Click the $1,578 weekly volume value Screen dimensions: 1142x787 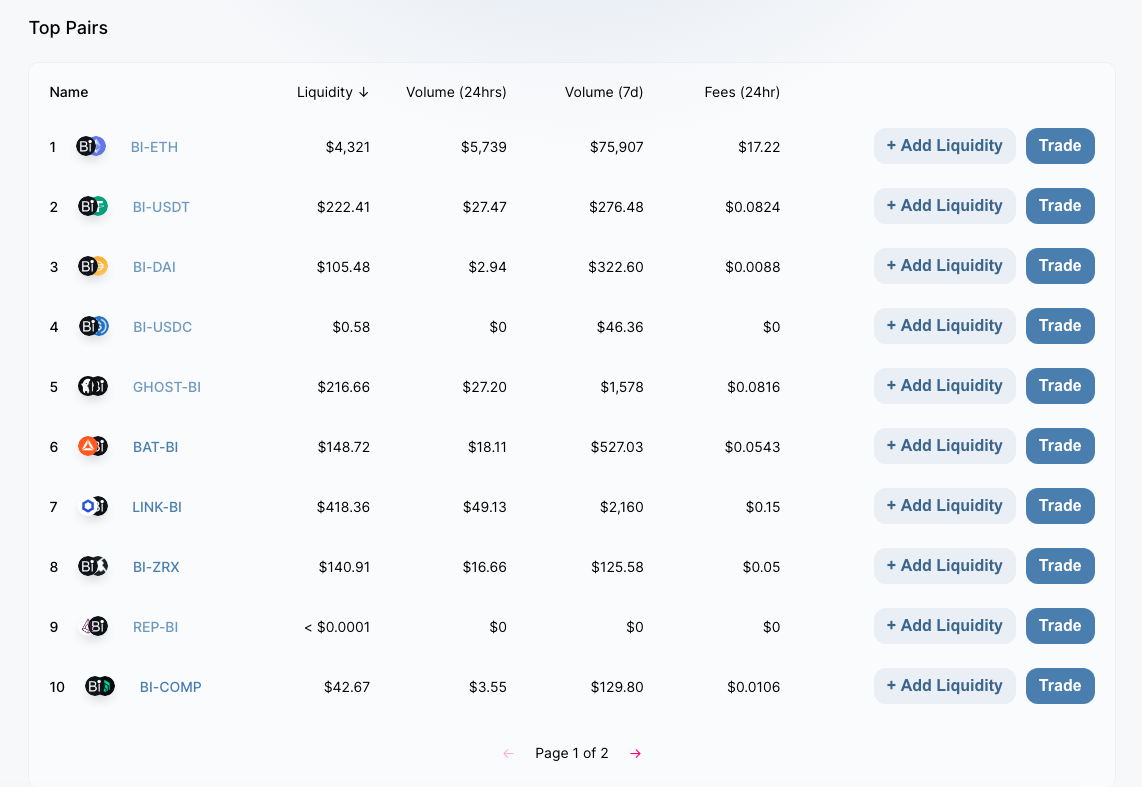(621, 387)
